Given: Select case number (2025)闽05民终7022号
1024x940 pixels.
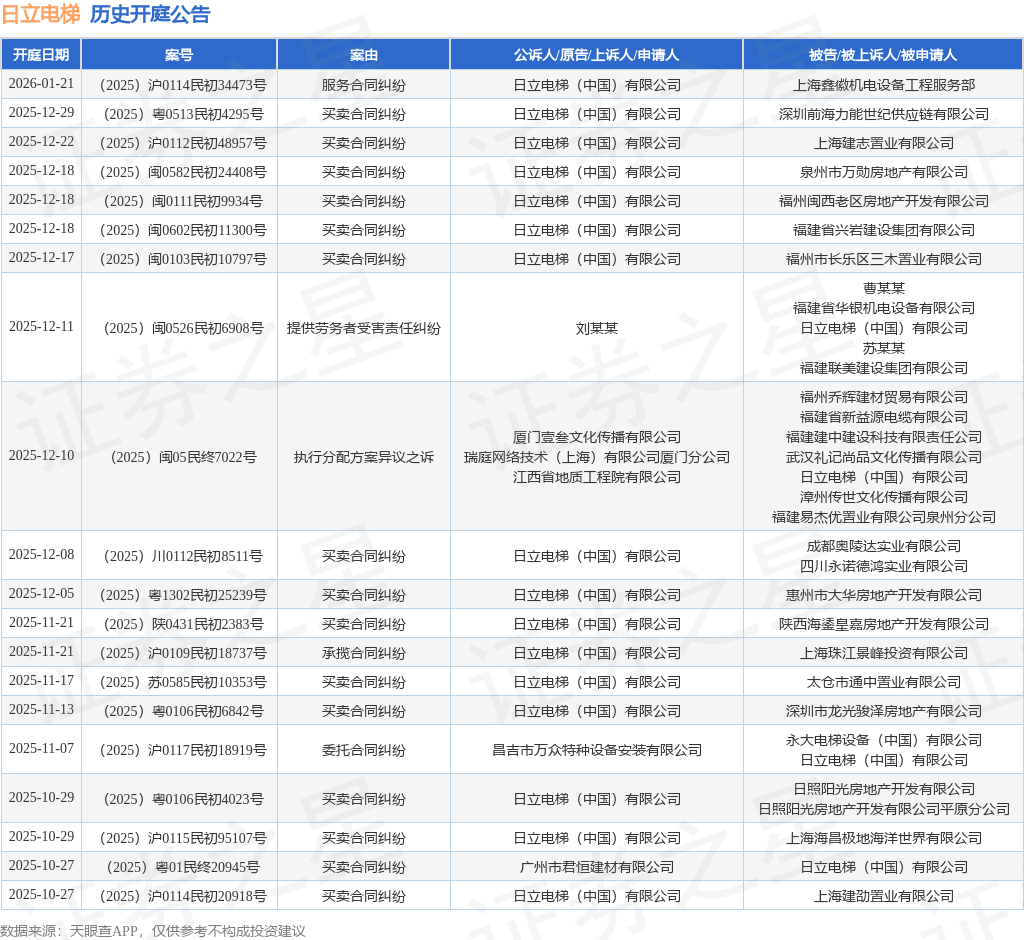Looking at the screenshot, I should (x=183, y=457).
